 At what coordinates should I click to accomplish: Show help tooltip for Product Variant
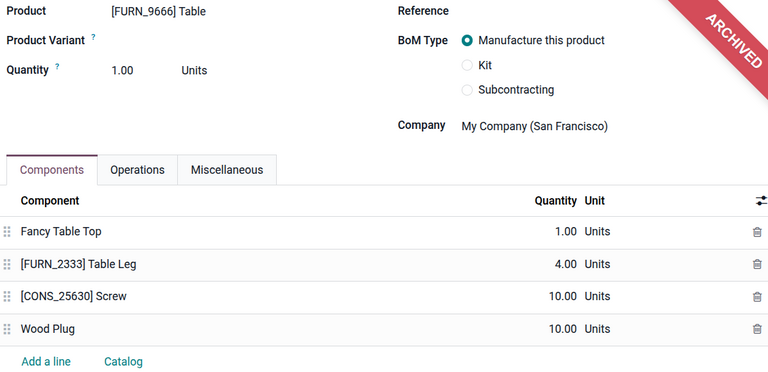click(x=93, y=37)
